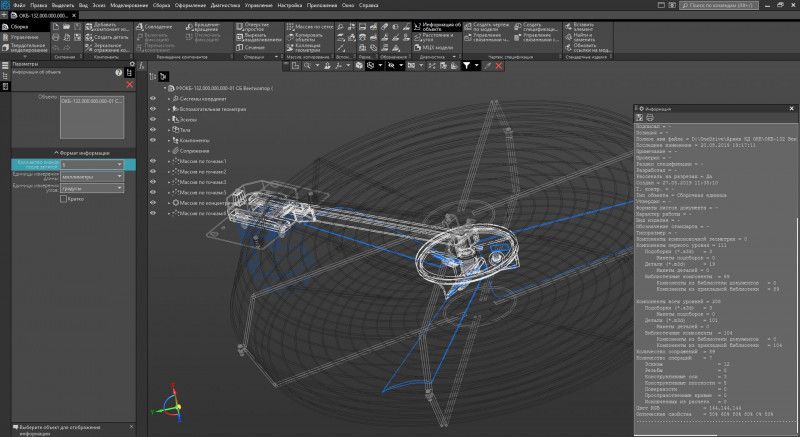
Task: Toggle visibility of Эскизы
Action: pyautogui.click(x=153, y=119)
